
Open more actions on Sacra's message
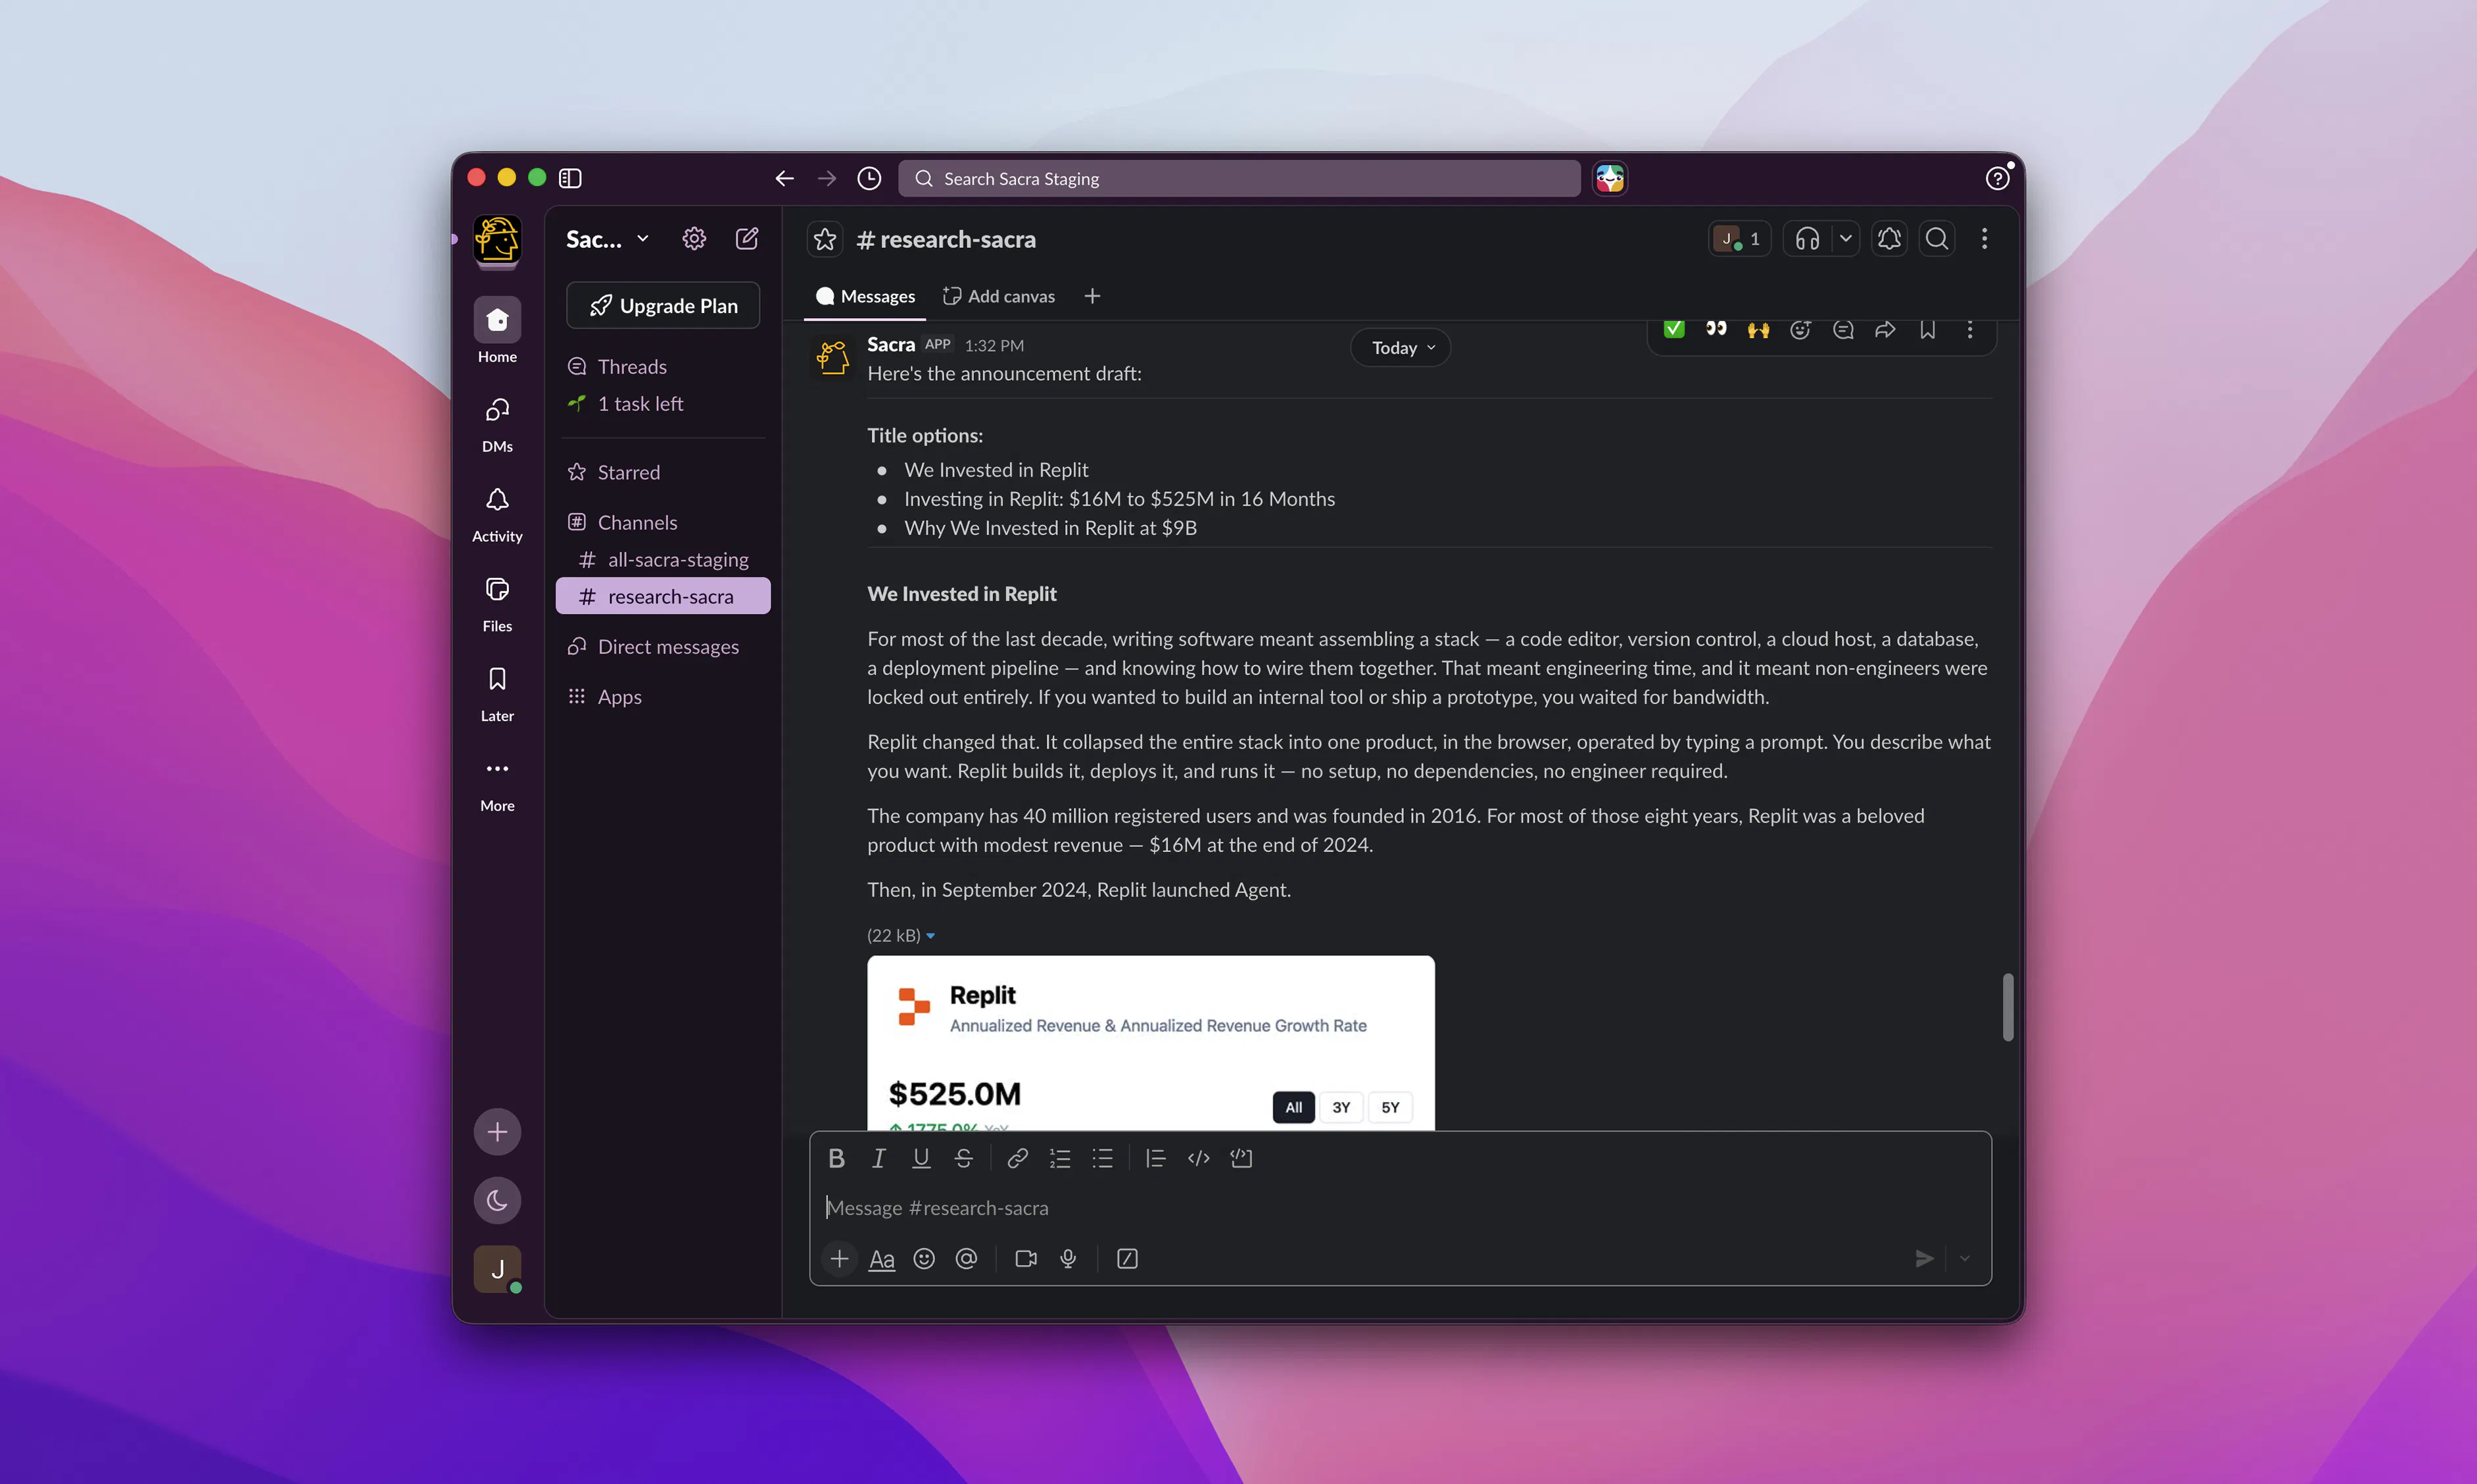pyautogui.click(x=1970, y=329)
